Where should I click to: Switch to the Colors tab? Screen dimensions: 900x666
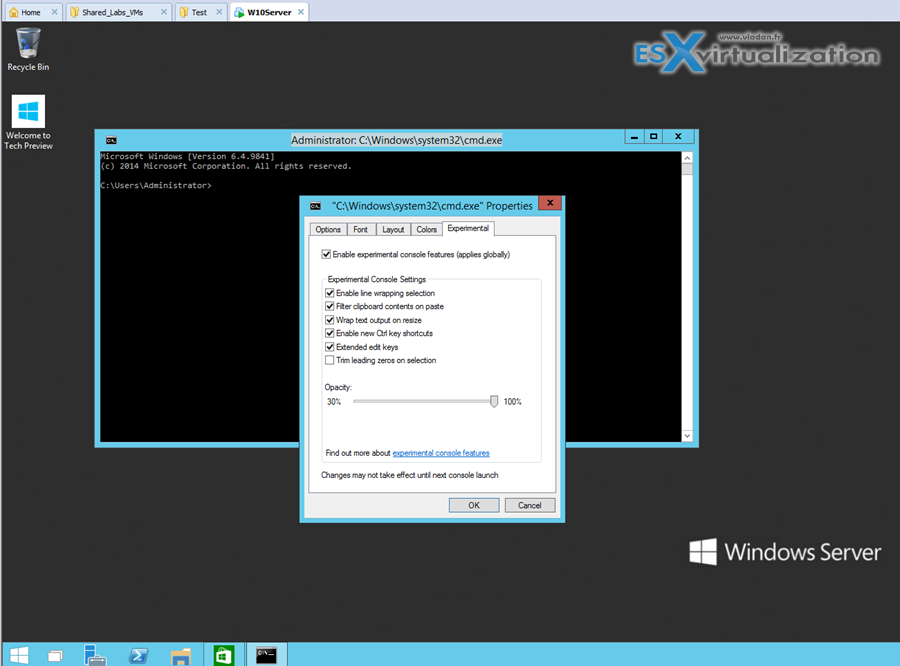coord(426,229)
